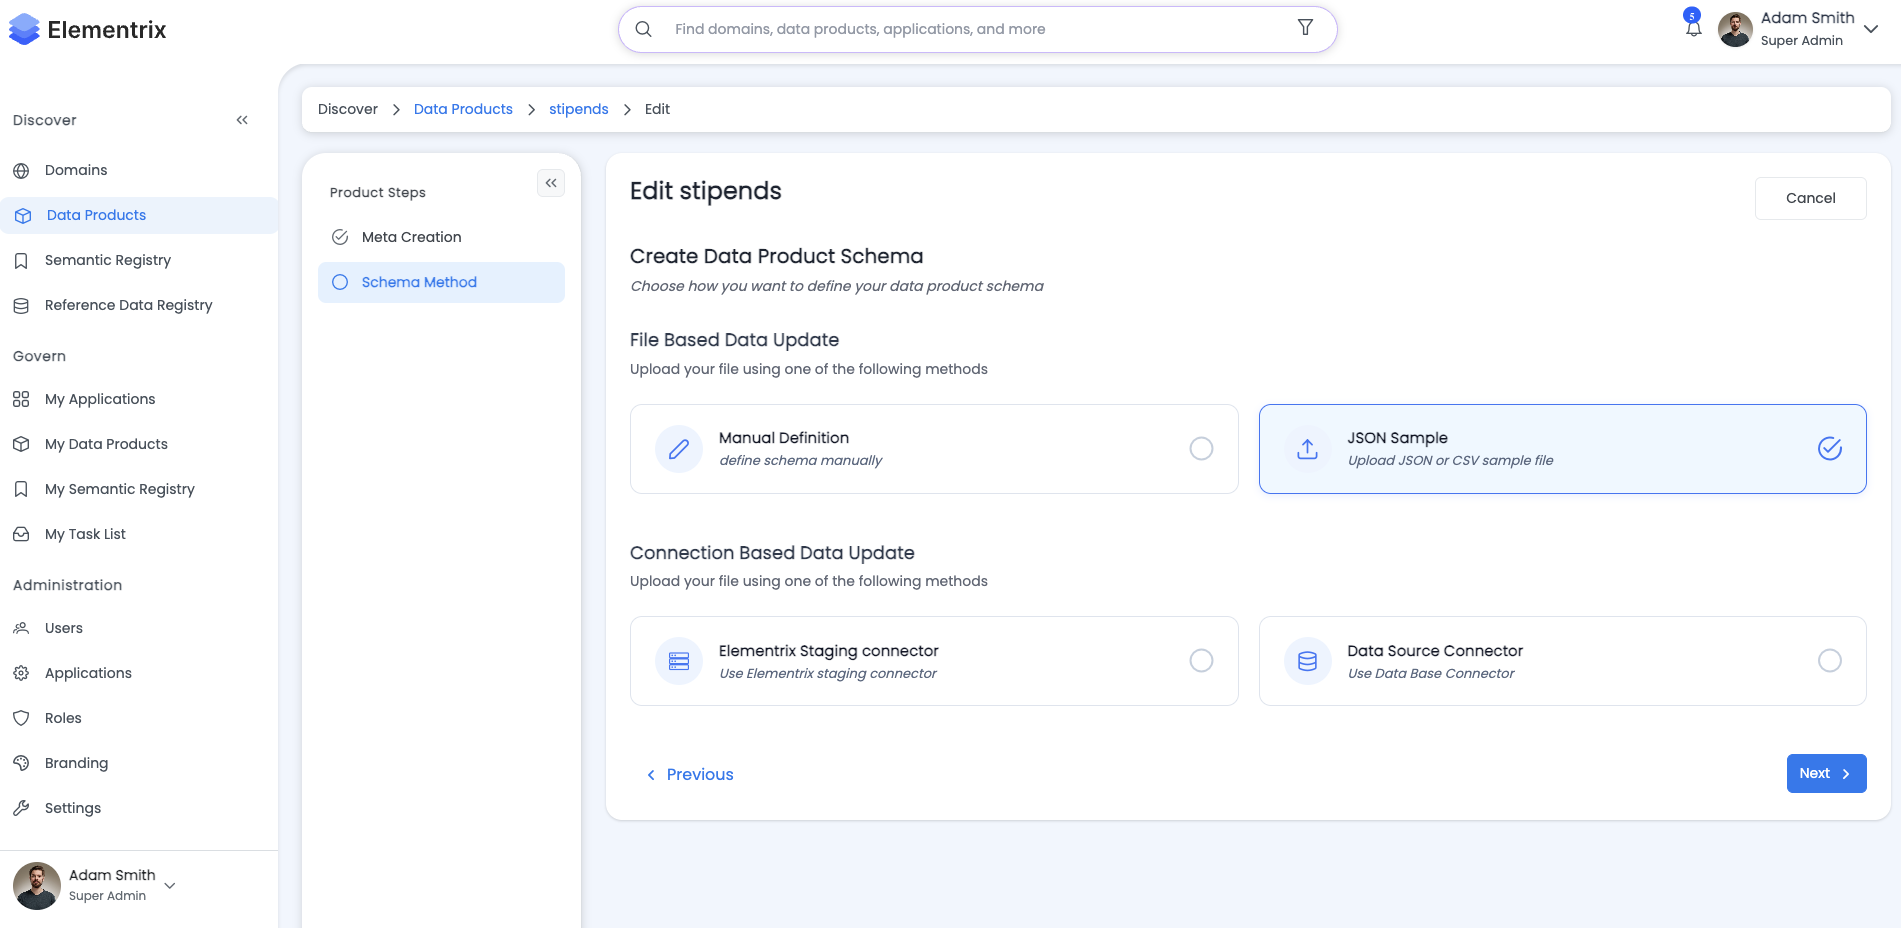The height and width of the screenshot is (928, 1901).
Task: Select the Manual Definition radio button
Action: click(1201, 449)
